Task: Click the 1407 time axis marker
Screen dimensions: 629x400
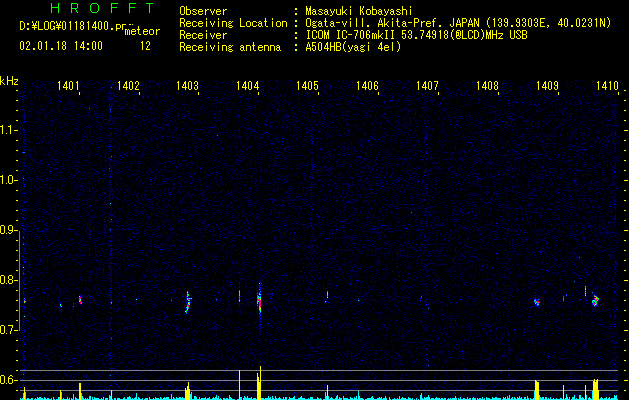Action: click(427, 85)
